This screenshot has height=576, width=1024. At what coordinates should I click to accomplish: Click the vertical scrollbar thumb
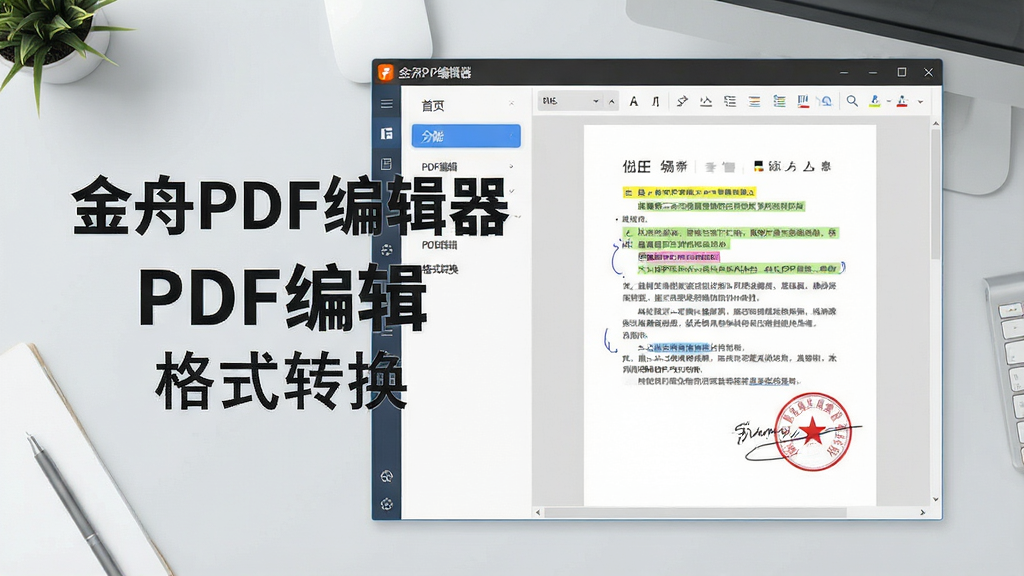[936, 193]
